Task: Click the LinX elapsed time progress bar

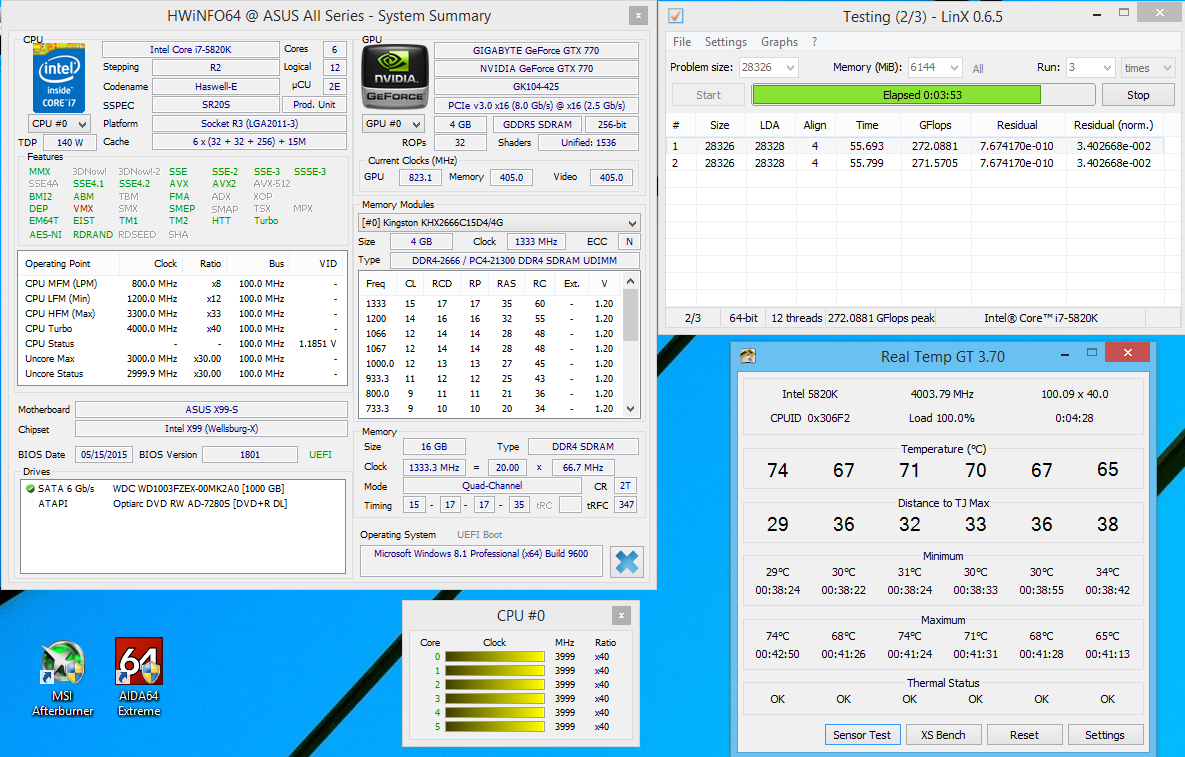Action: (x=923, y=94)
